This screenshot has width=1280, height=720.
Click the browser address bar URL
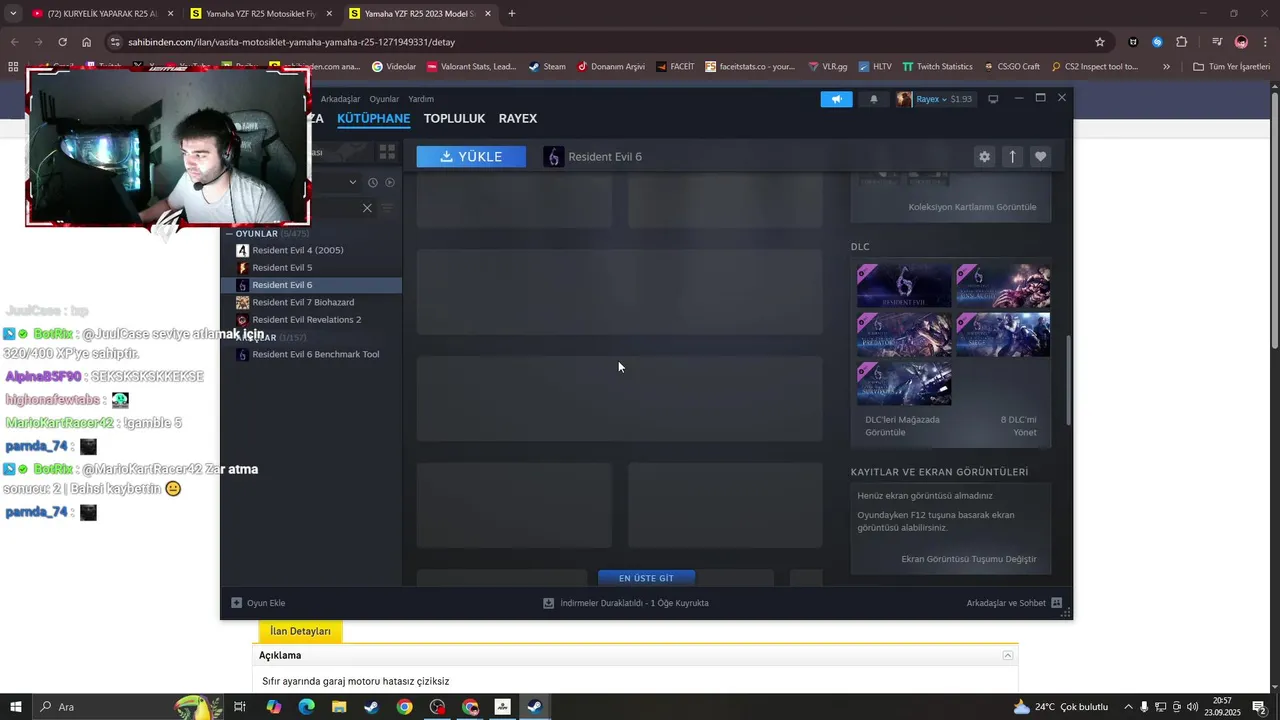pos(292,42)
